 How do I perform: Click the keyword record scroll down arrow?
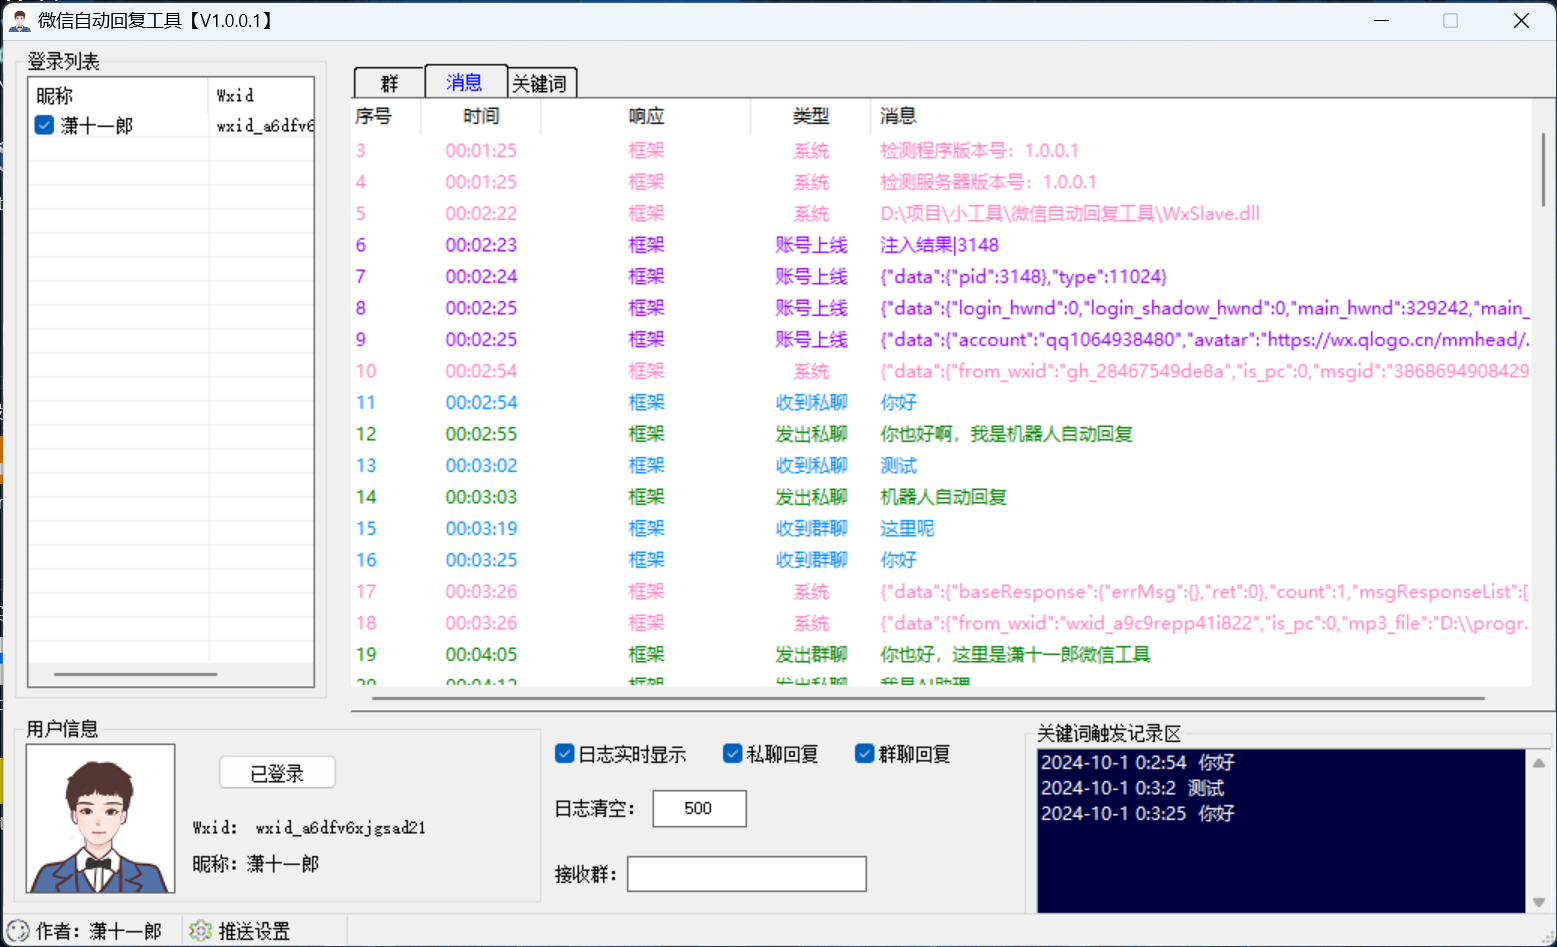pyautogui.click(x=1538, y=902)
